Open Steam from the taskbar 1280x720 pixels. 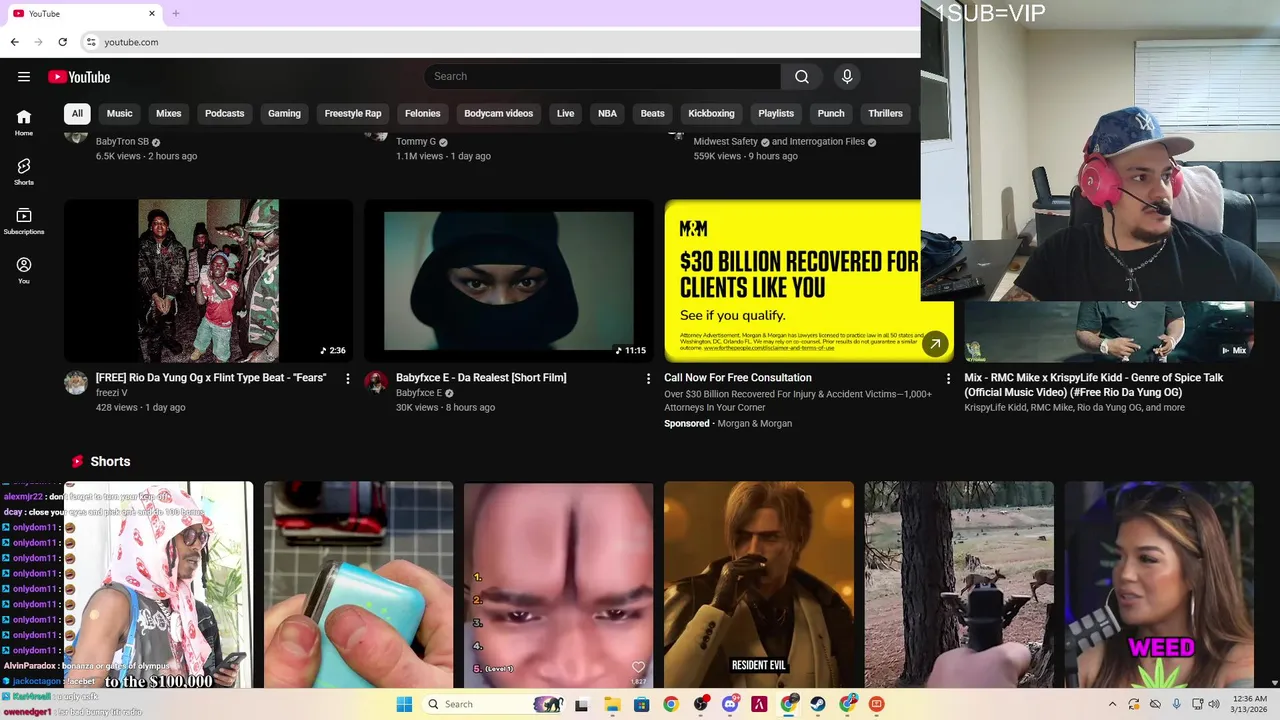point(818,704)
